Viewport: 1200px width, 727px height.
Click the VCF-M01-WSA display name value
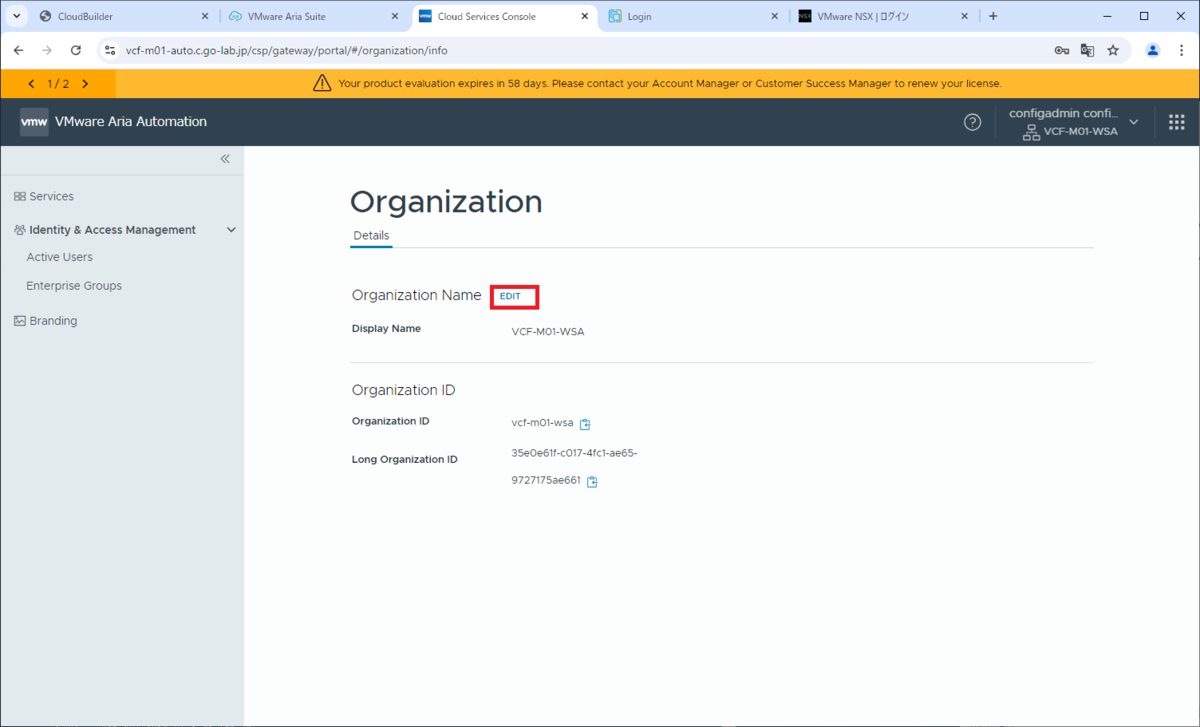pos(548,332)
